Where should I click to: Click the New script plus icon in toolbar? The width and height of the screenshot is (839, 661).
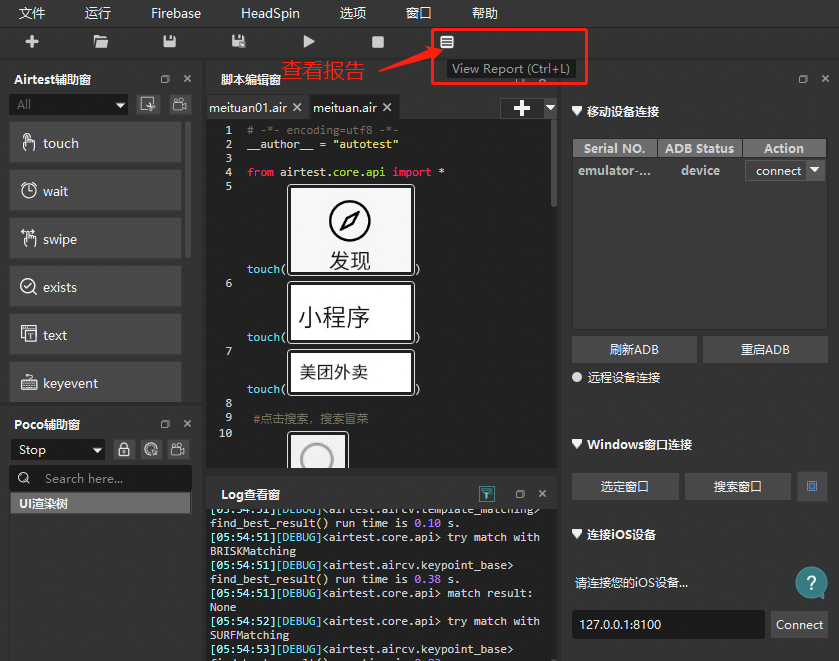point(32,42)
